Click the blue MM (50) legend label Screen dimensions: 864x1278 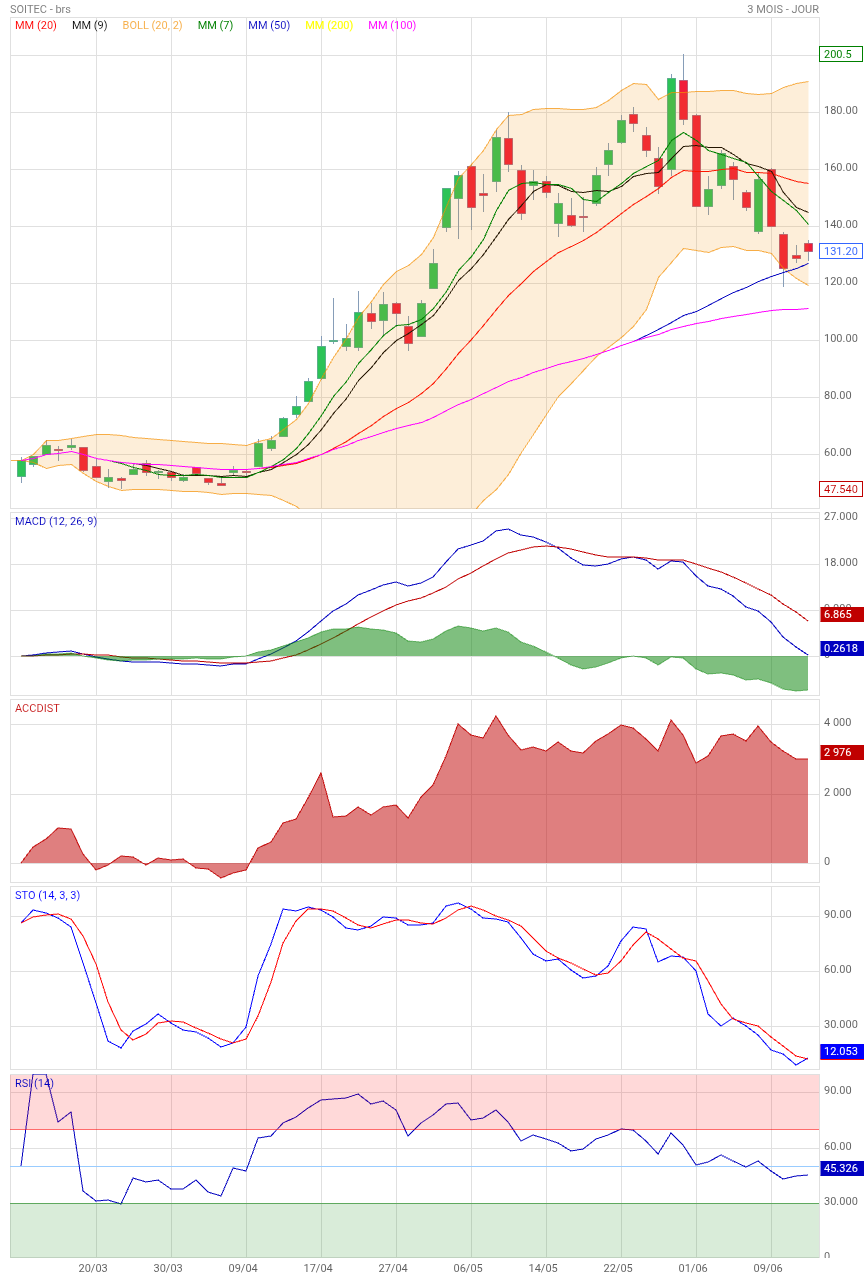coord(269,25)
